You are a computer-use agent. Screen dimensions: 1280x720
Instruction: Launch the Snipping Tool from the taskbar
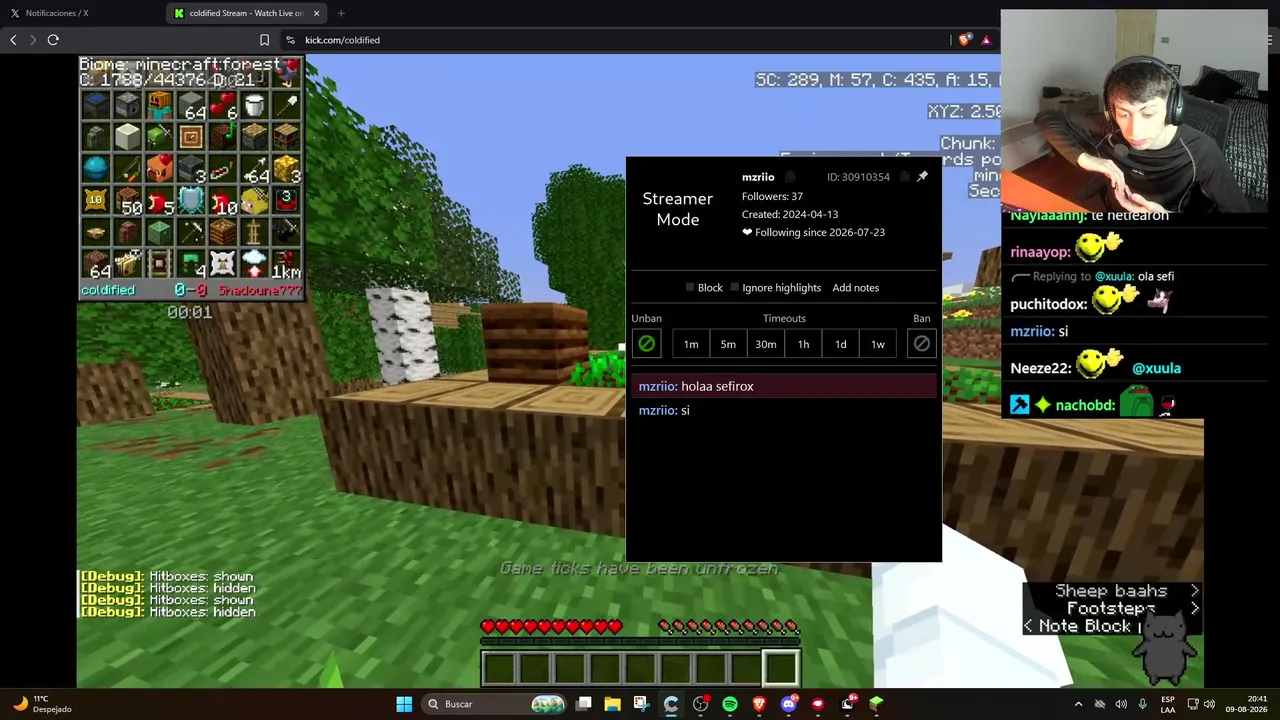[641, 704]
